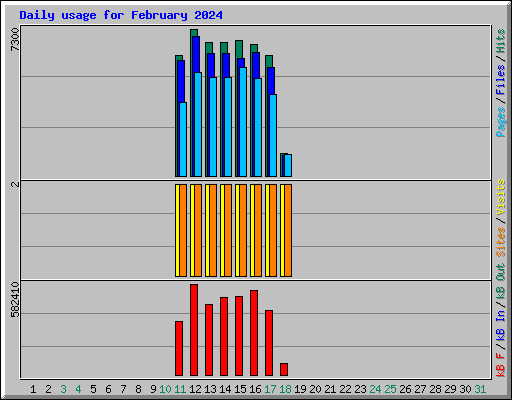The height and width of the screenshot is (400, 512).
Task: Click the yellow "Visits" legend label
Action: point(501,197)
